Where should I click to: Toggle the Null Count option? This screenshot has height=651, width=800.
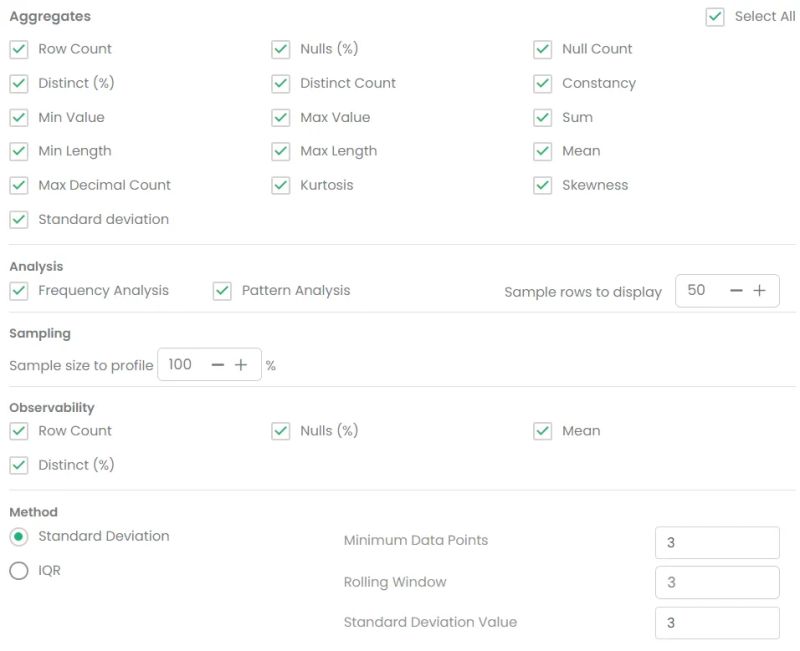pyautogui.click(x=542, y=49)
